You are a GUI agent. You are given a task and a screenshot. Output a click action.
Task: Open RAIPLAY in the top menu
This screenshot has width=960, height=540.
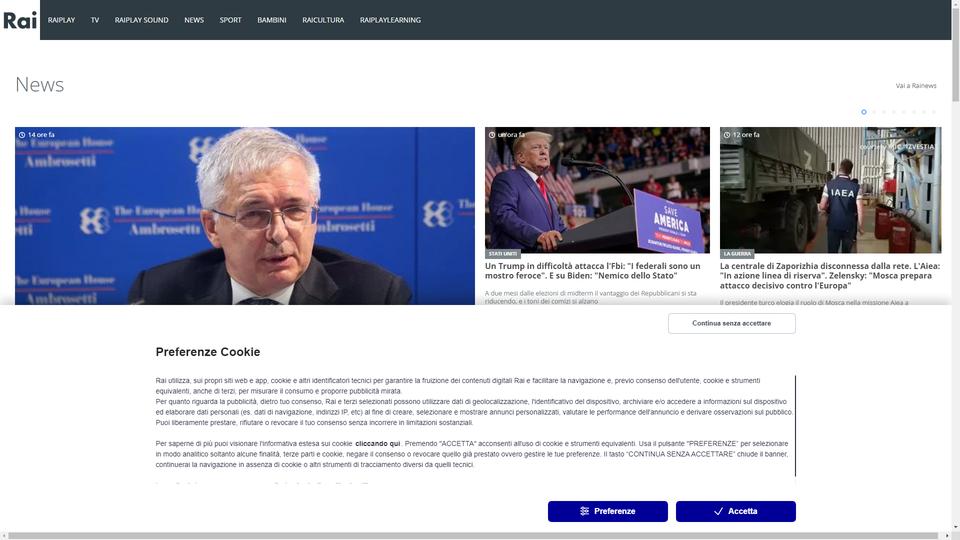pos(61,20)
